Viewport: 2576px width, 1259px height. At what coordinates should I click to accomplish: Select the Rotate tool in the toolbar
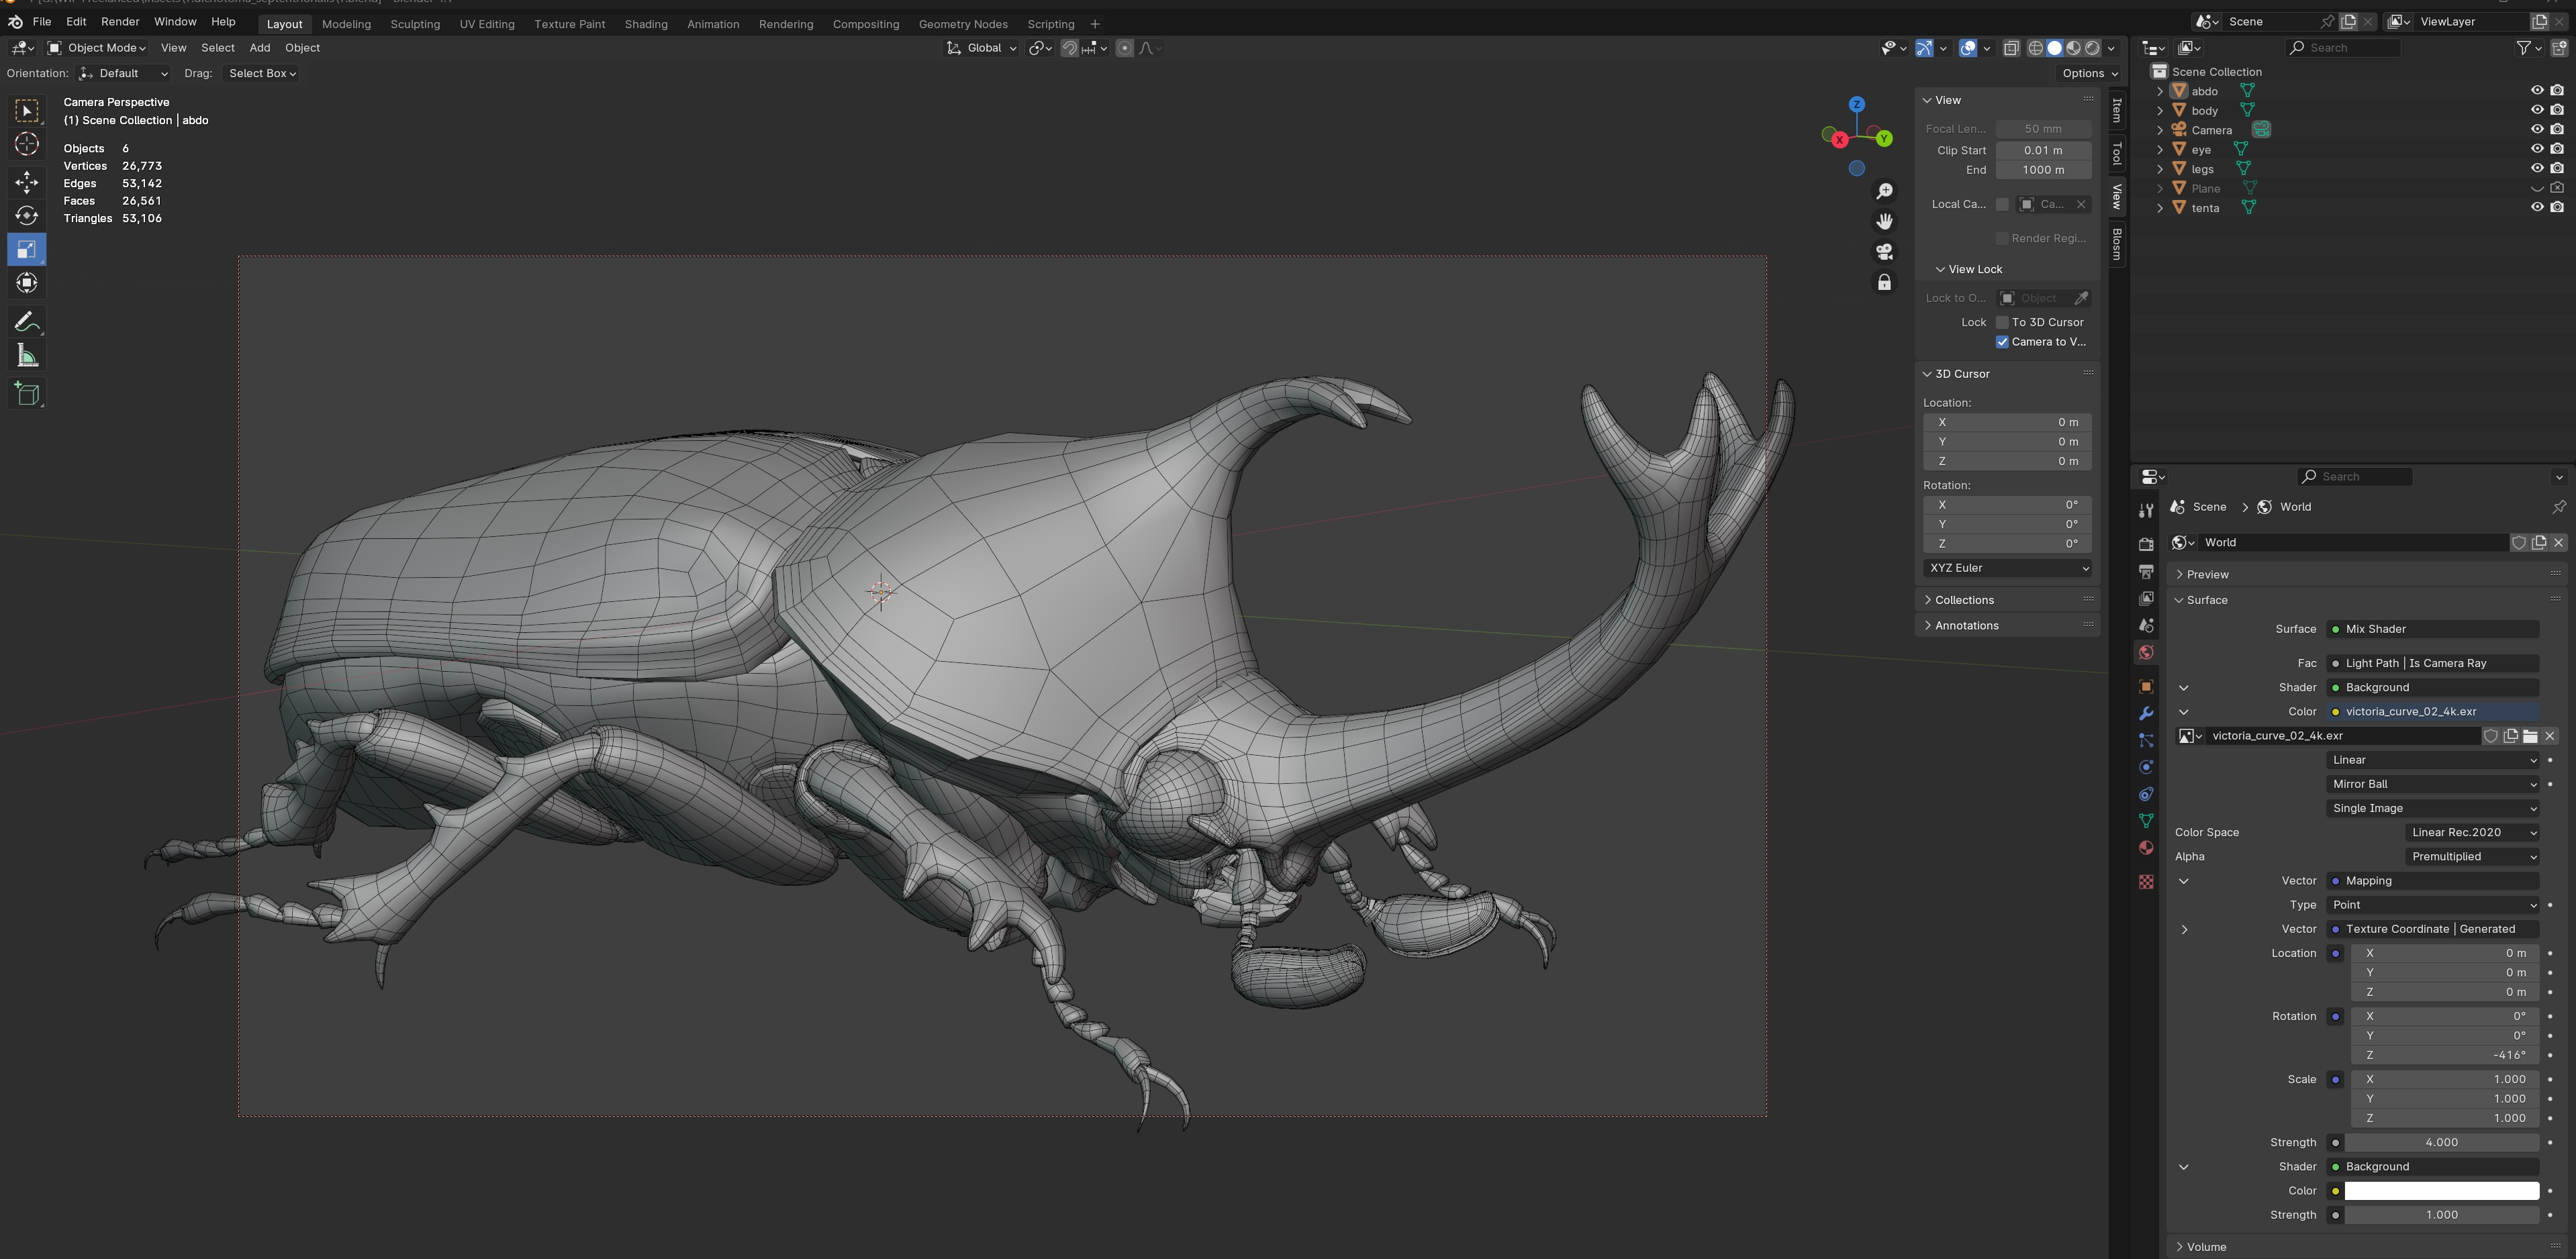tap(27, 216)
